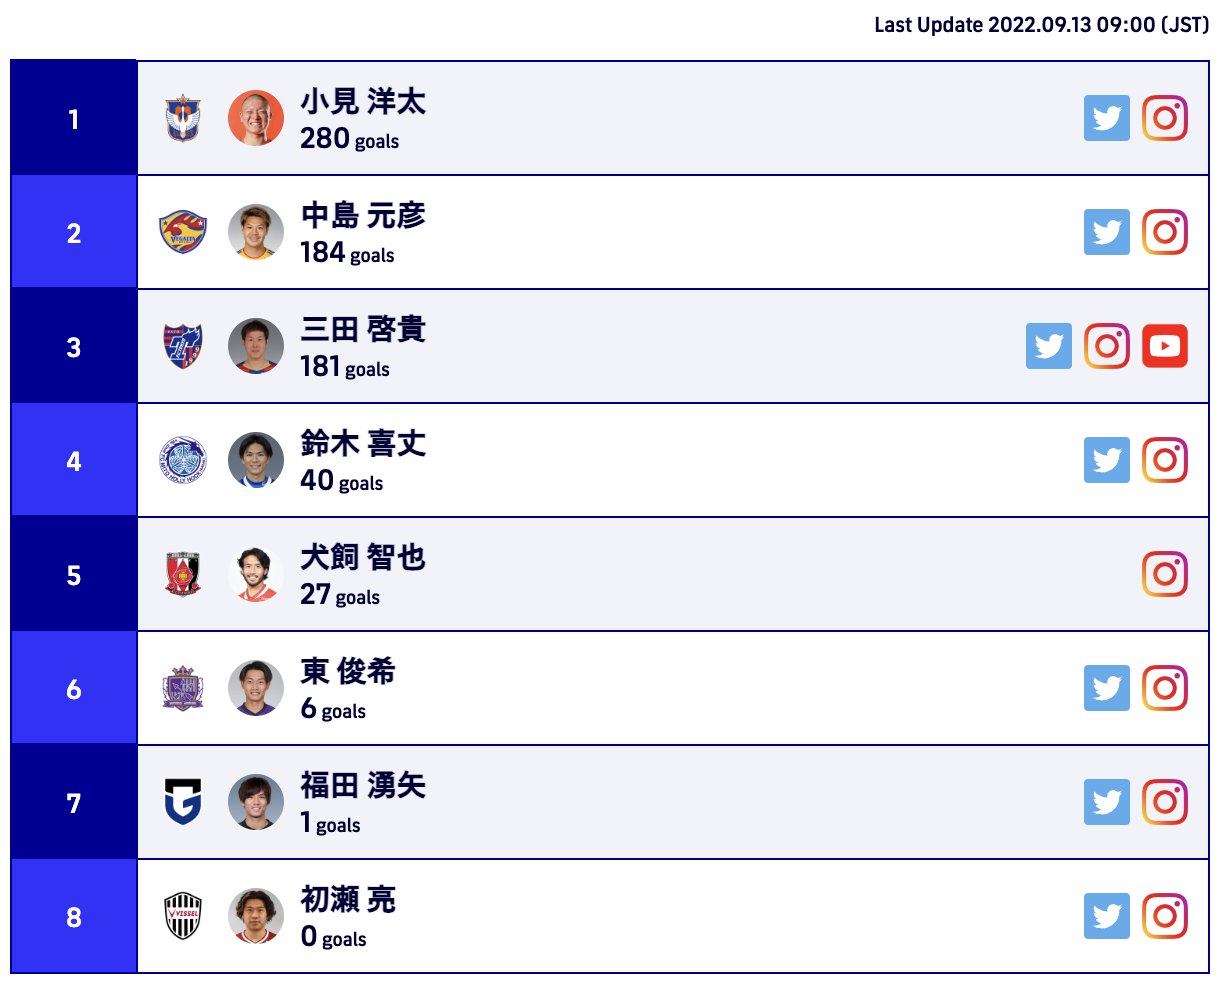Screen dimensions: 1226x996
Task: Click 犬飼 智也's profile photo
Action: tap(256, 574)
